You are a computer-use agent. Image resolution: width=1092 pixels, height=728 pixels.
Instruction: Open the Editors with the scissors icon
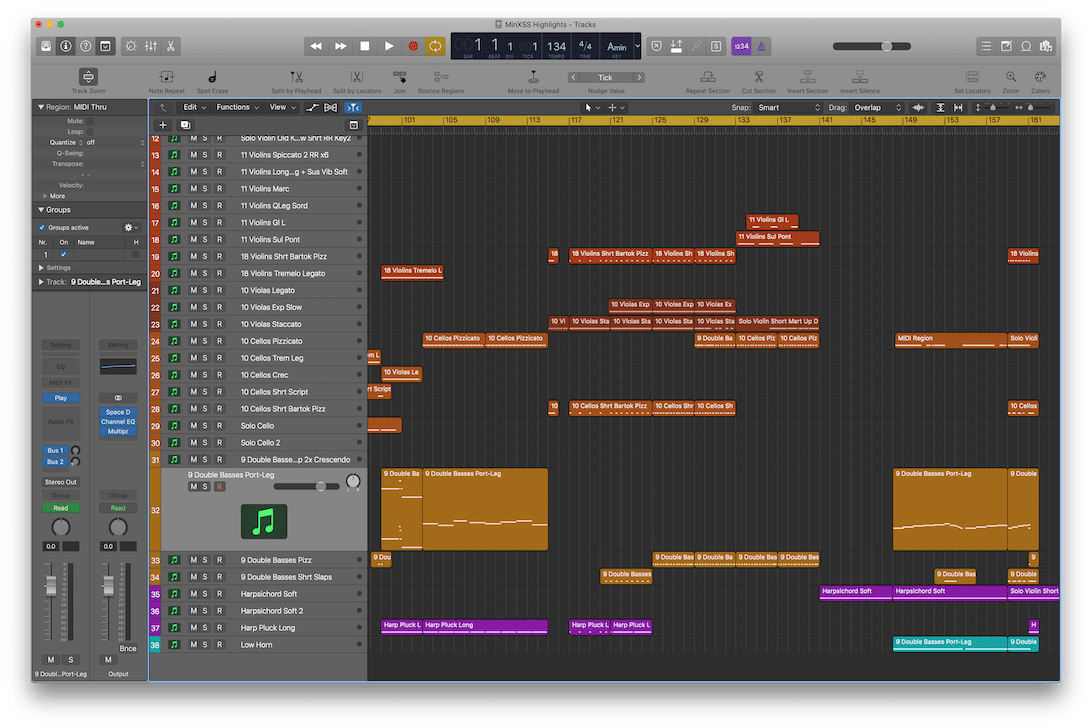coord(171,46)
